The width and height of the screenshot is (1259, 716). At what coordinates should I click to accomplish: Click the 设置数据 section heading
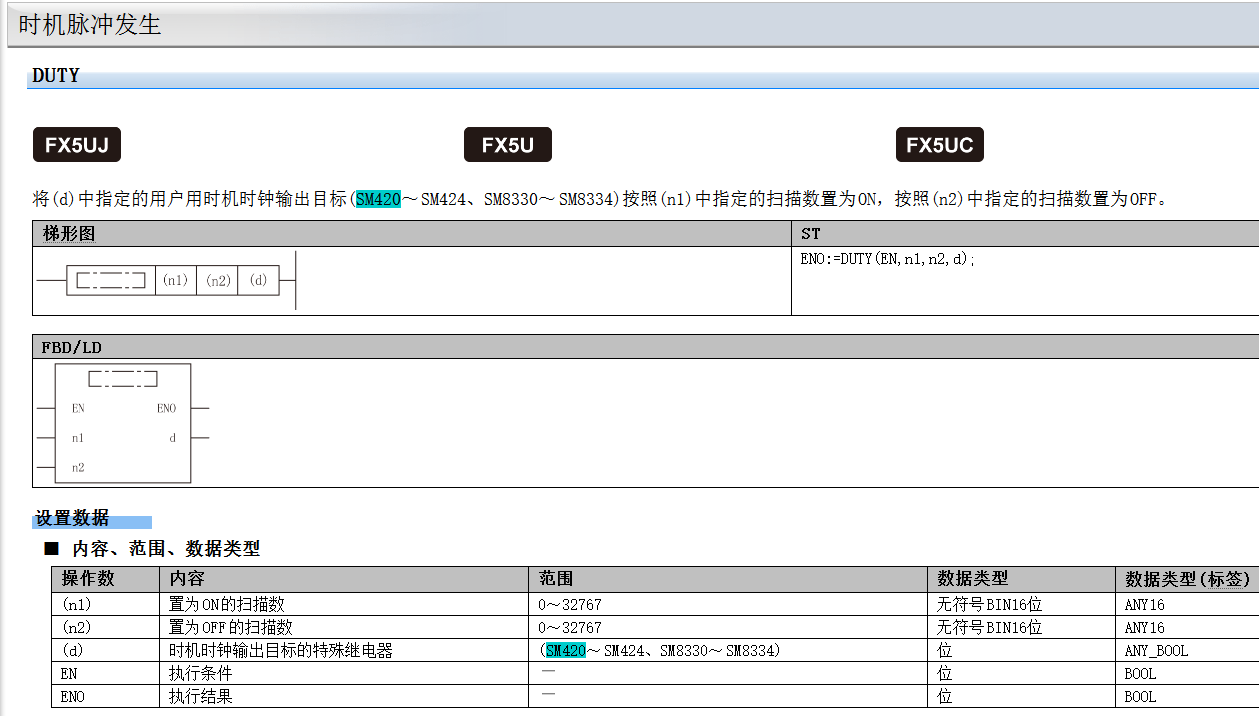[72, 518]
